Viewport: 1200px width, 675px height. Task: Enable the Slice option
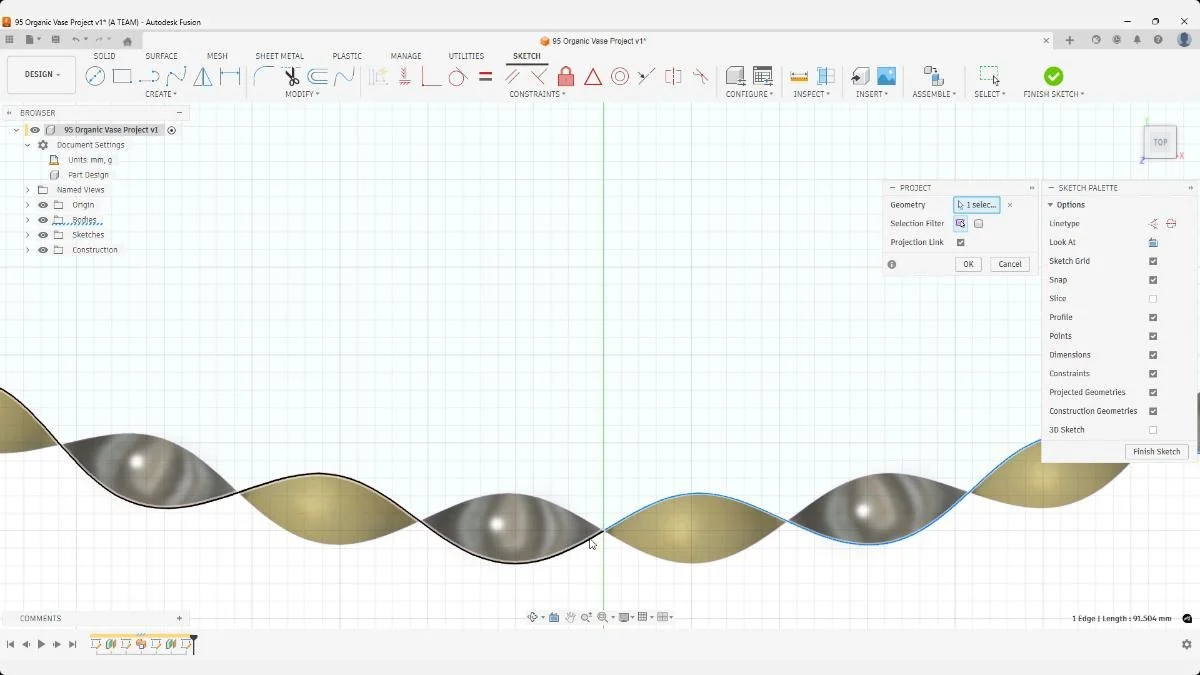[1152, 298]
